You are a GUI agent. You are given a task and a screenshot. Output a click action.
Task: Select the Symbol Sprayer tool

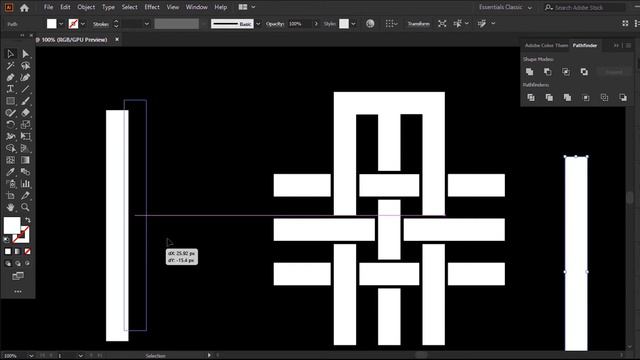(x=11, y=184)
